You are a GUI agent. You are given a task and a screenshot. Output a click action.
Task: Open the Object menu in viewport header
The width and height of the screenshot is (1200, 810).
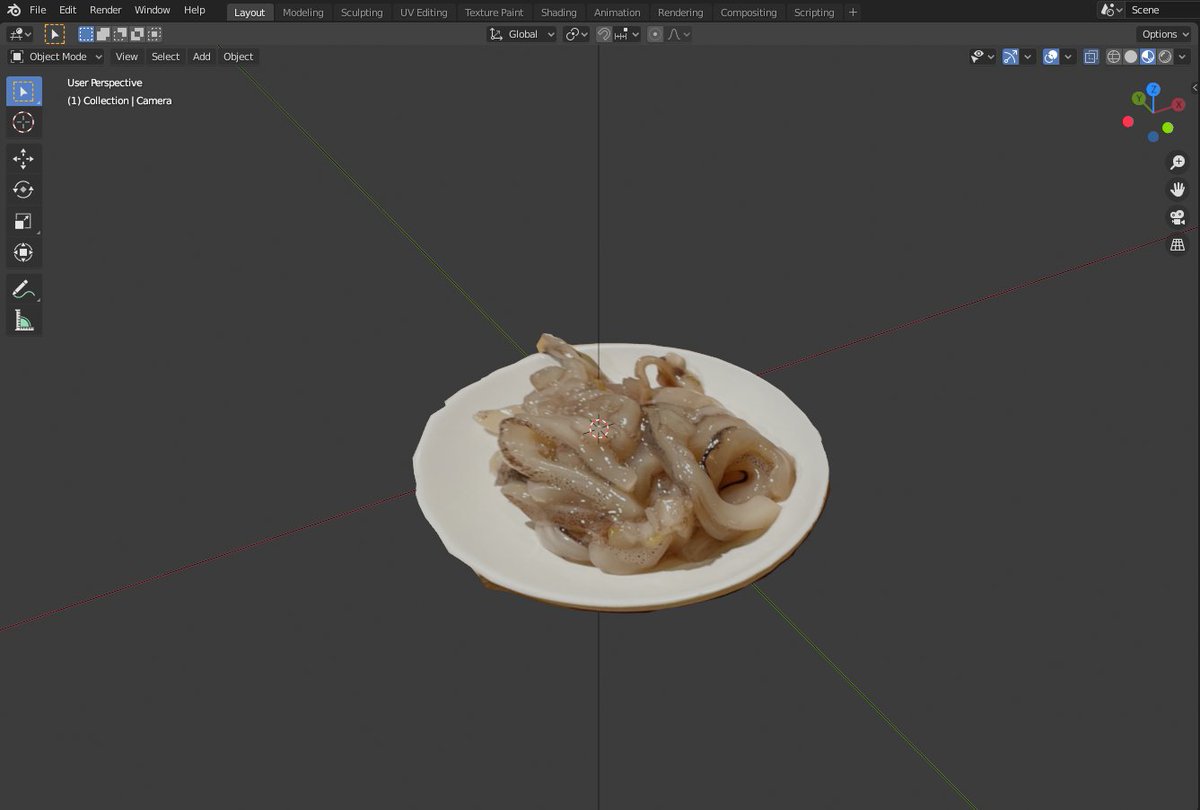(238, 56)
